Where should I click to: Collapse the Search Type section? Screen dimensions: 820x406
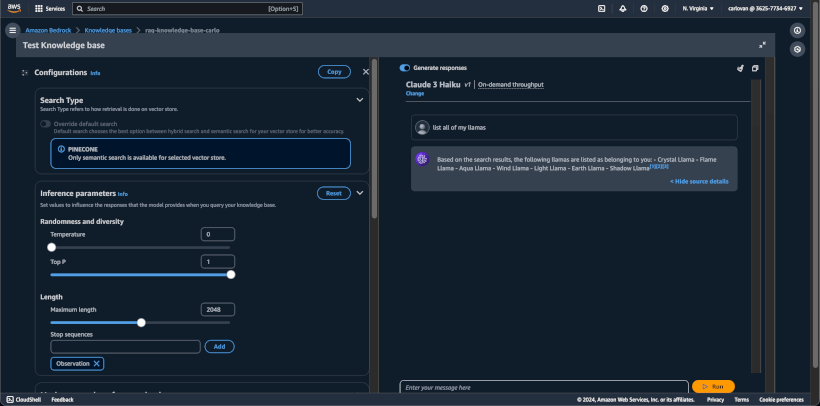360,100
